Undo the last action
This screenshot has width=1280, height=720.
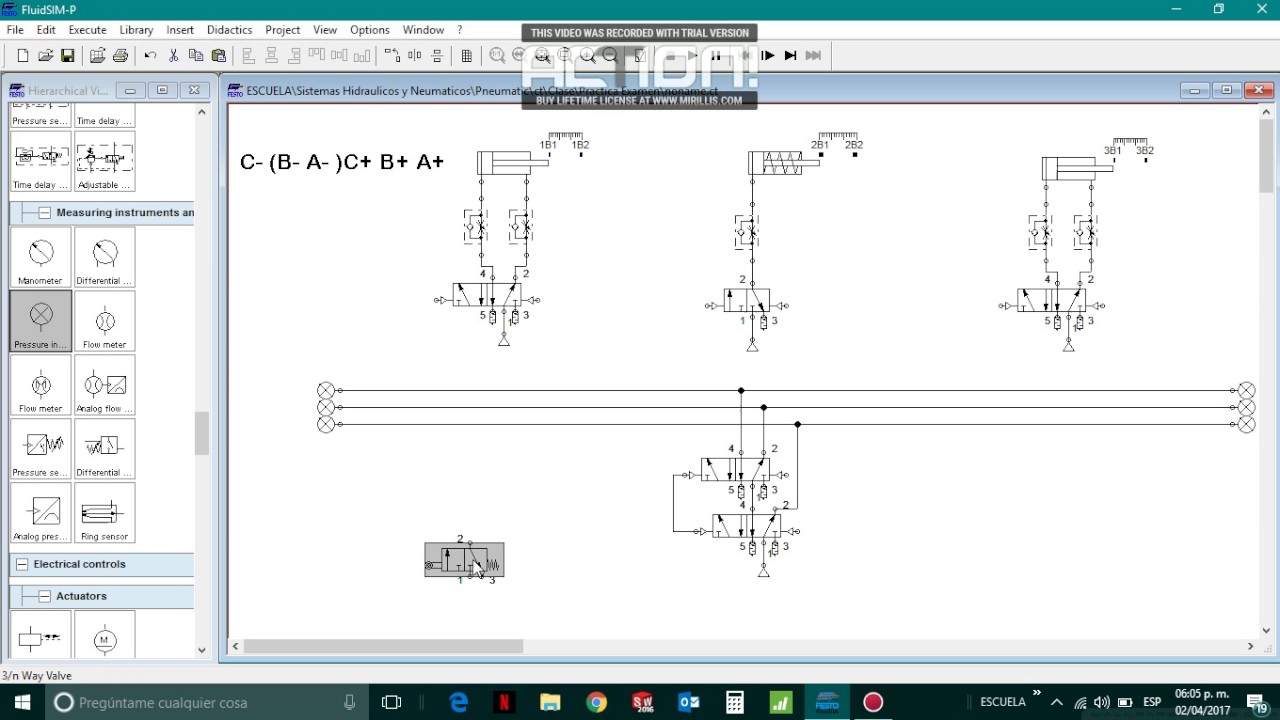coord(150,56)
